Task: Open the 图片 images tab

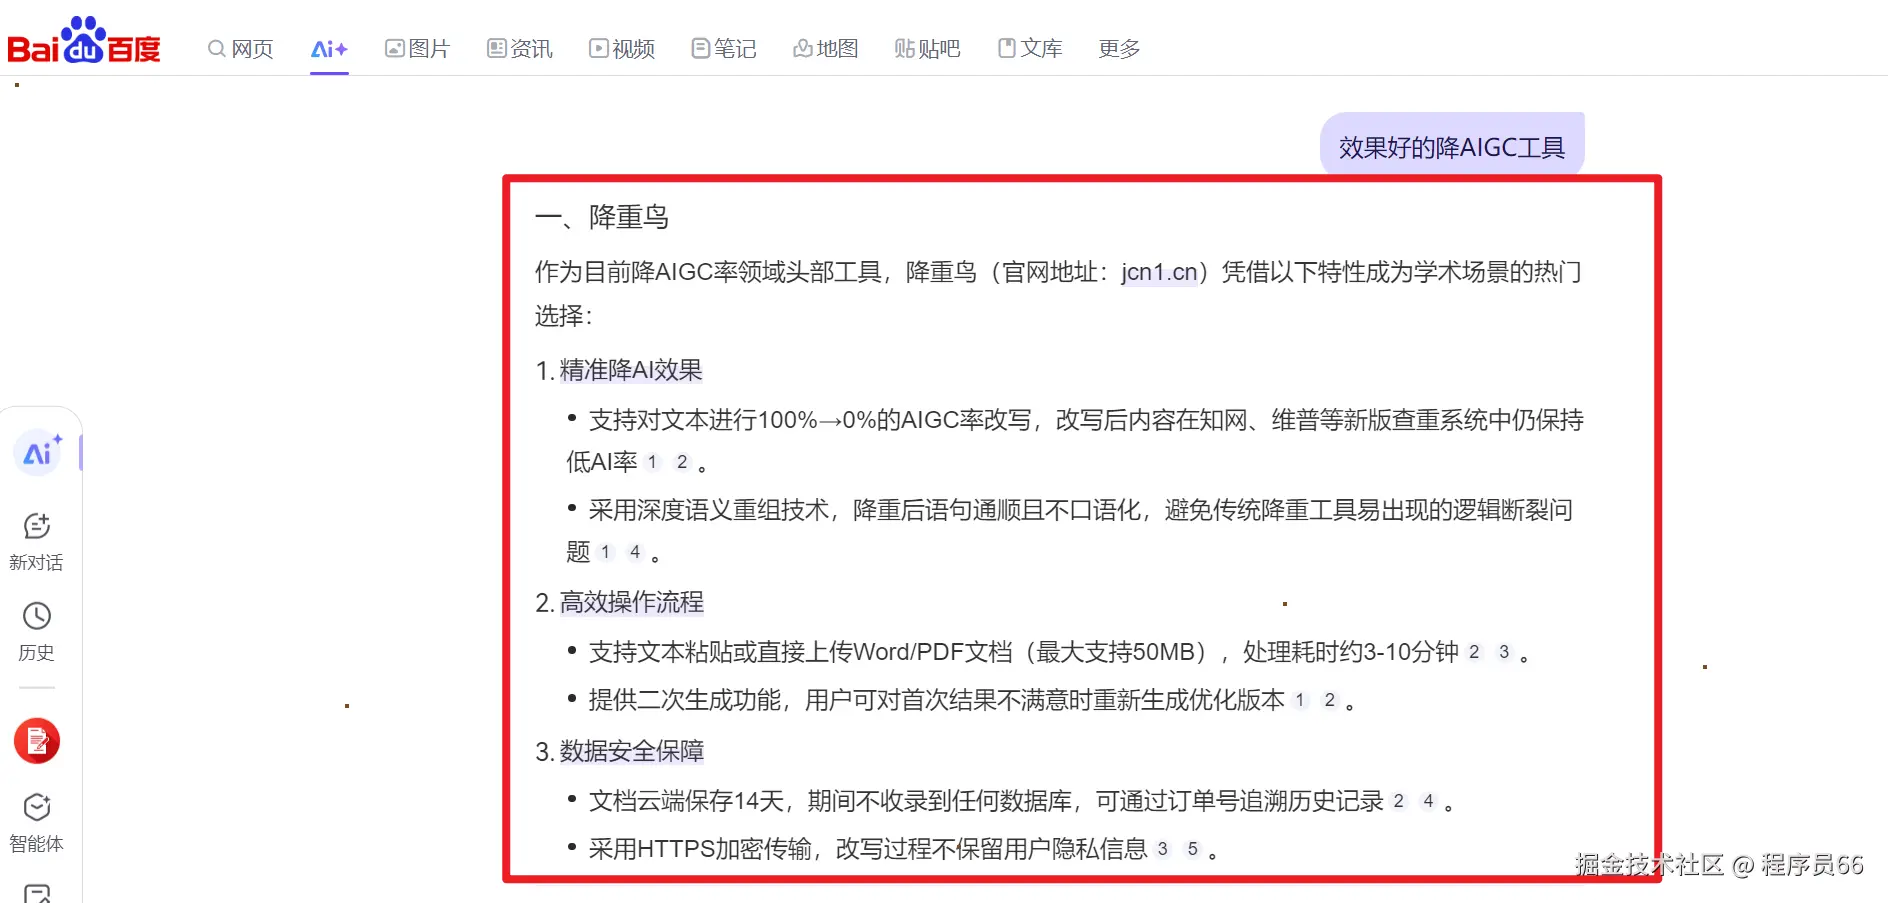Action: [x=418, y=48]
